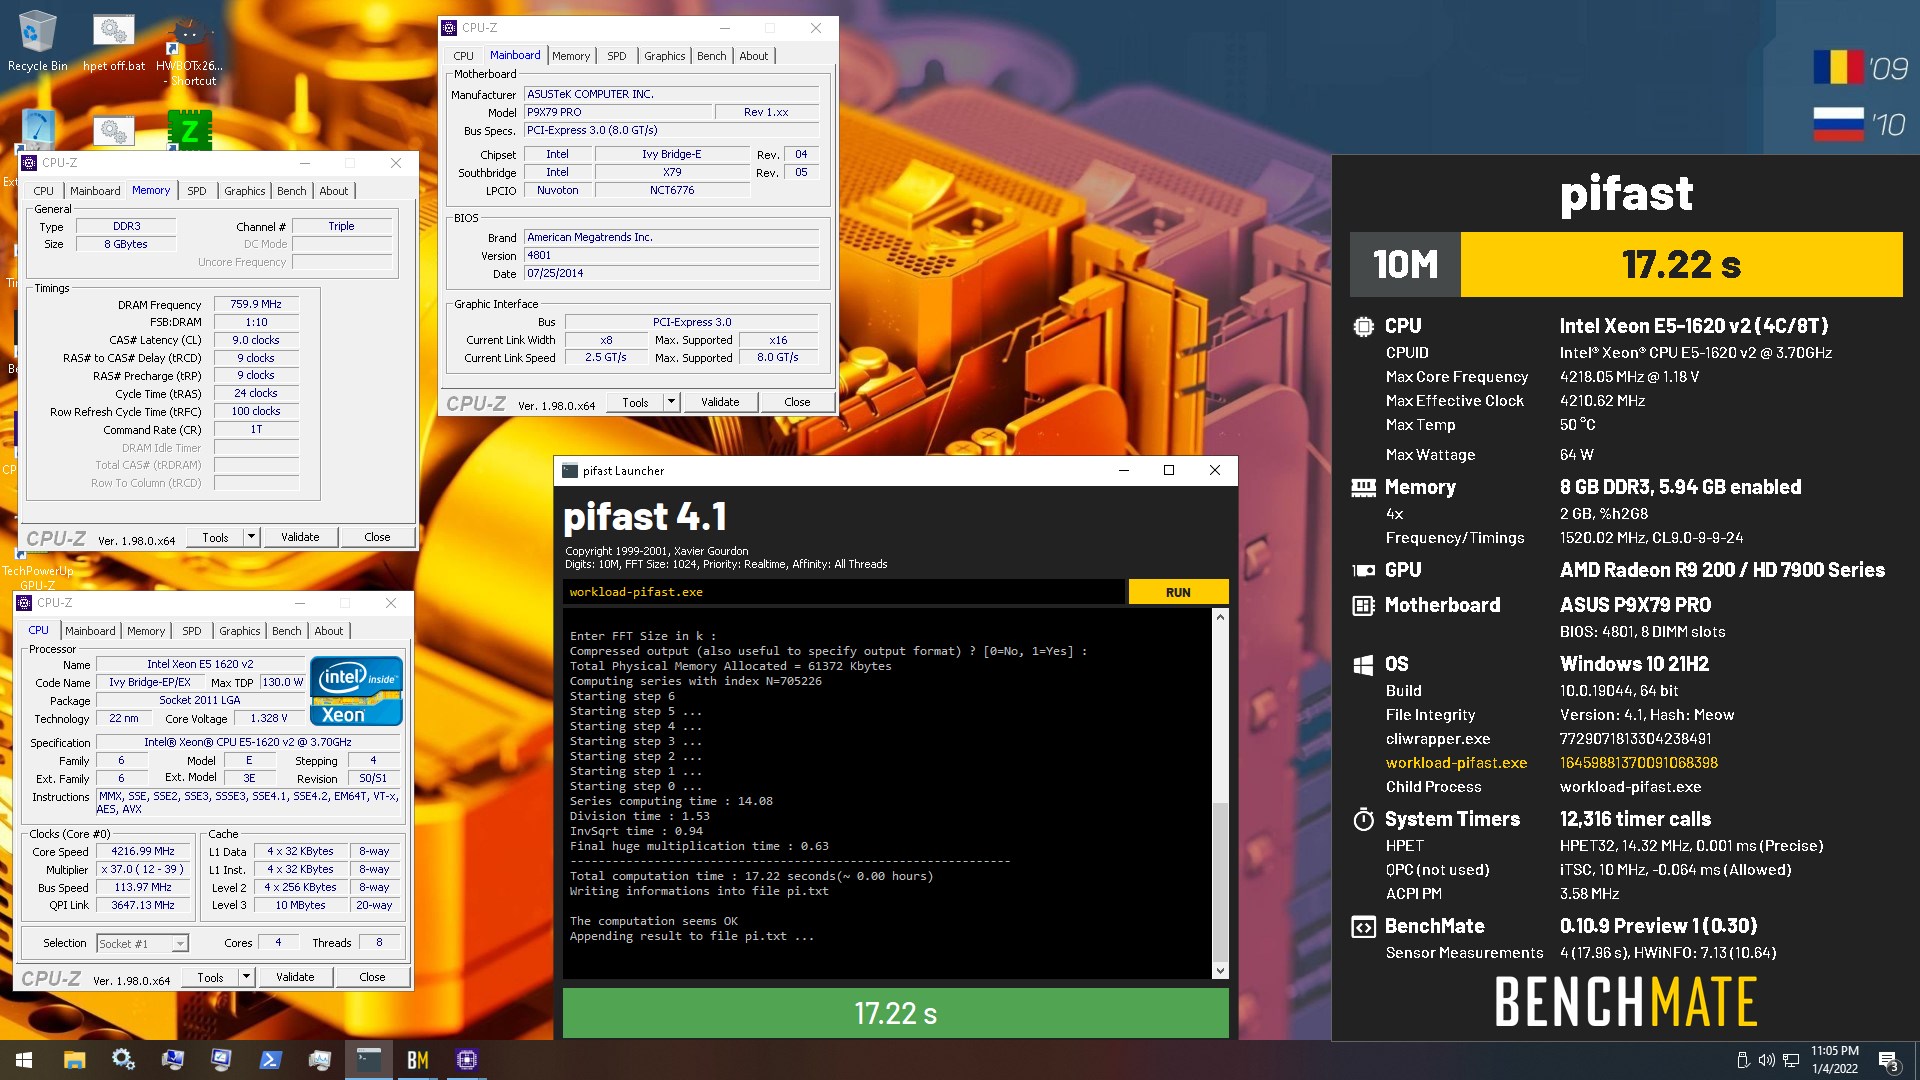Click the taskbar clock showing 11:05 PM
The height and width of the screenshot is (1080, 1920).
pos(1834,1060)
